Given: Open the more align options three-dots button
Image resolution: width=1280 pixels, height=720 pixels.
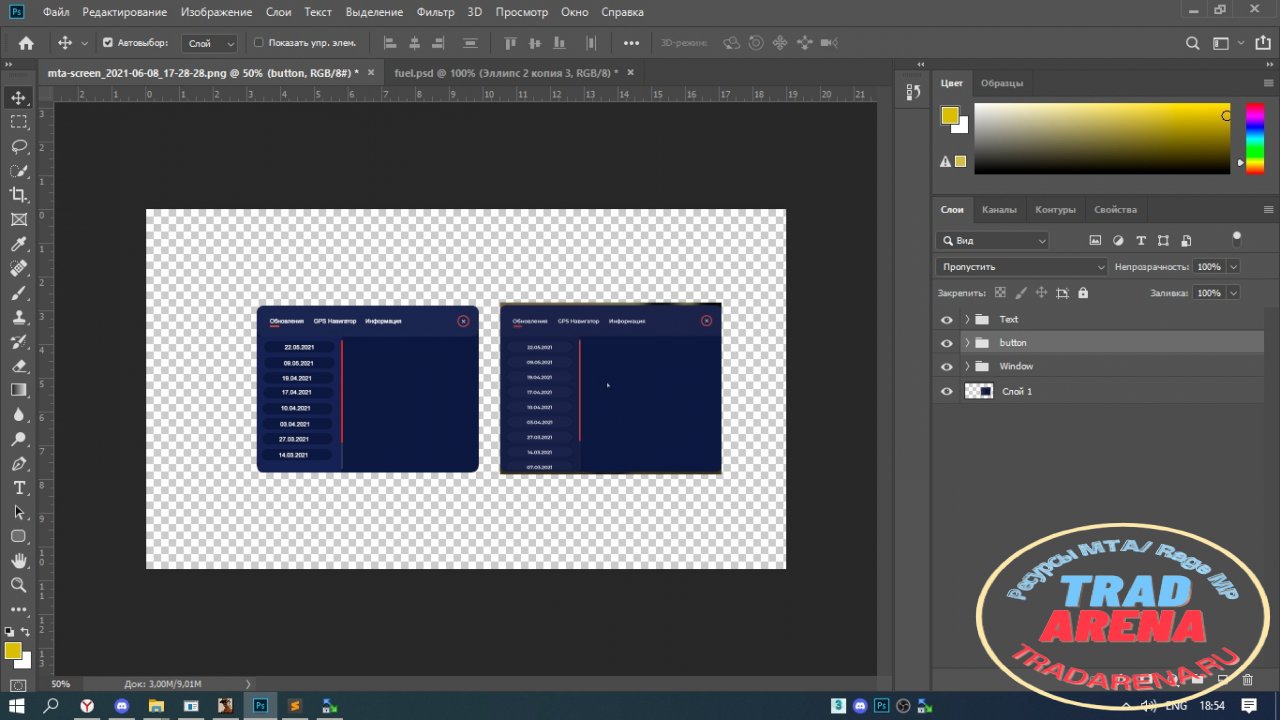Looking at the screenshot, I should (631, 43).
